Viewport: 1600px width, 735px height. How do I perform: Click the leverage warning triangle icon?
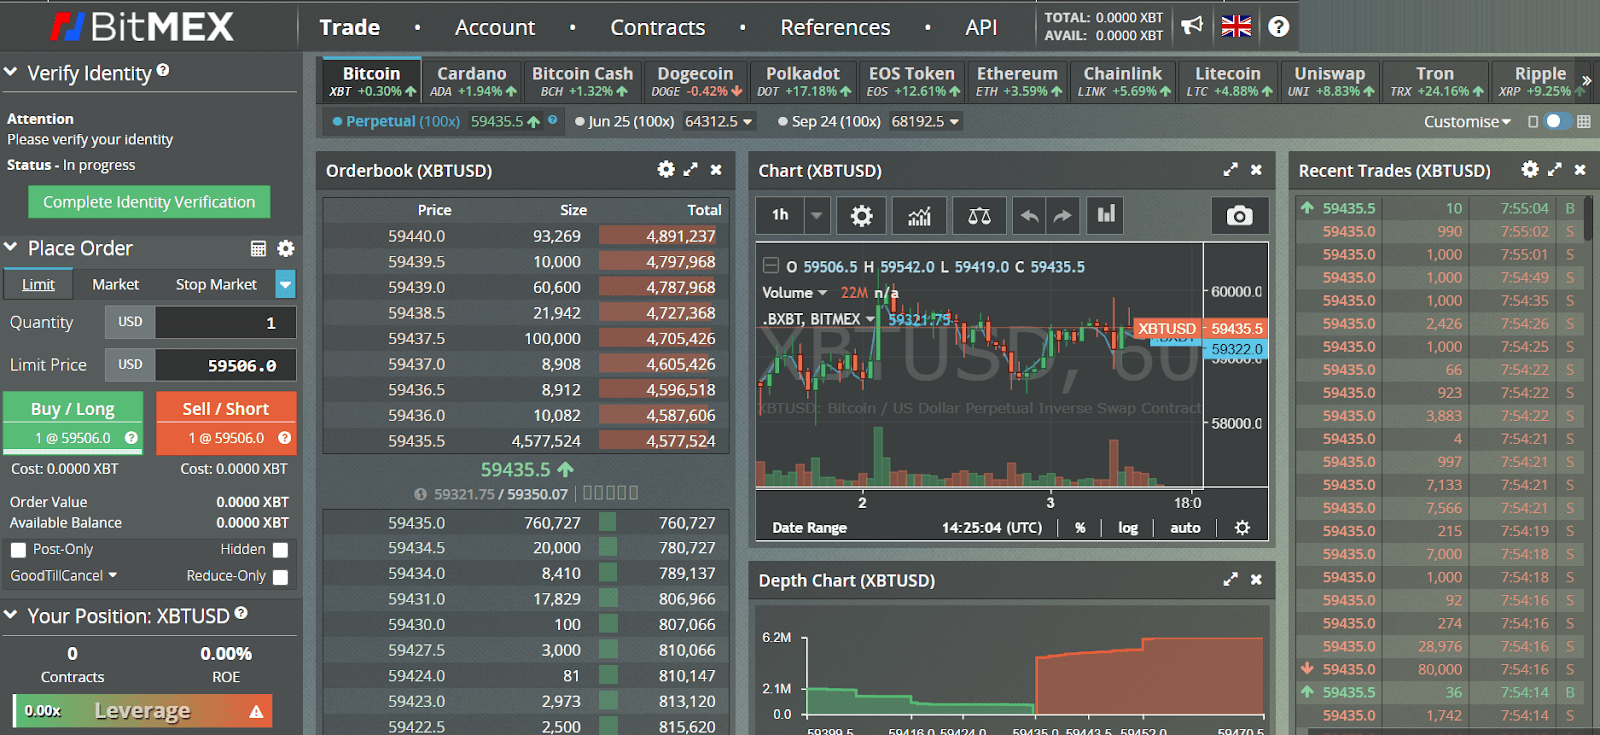(x=256, y=711)
